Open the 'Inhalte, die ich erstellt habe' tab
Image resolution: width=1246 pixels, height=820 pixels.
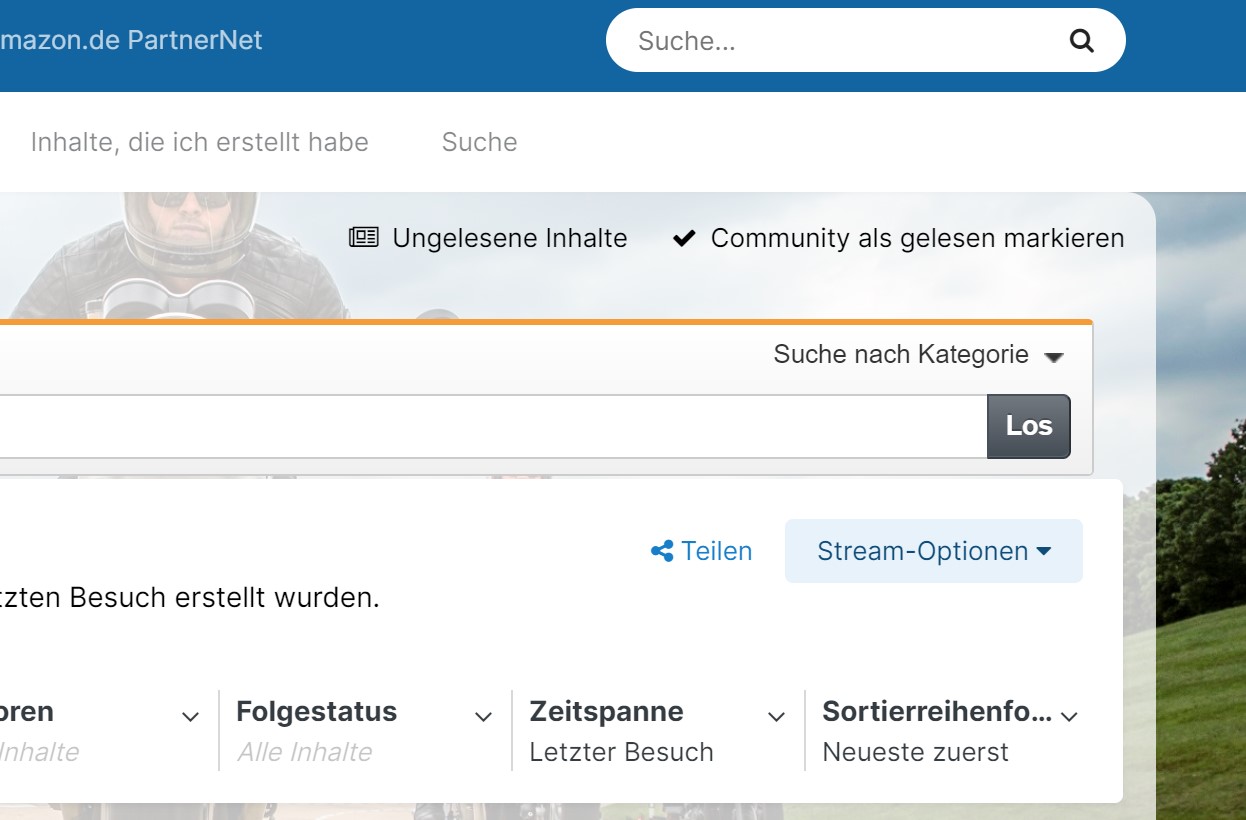[x=199, y=142]
